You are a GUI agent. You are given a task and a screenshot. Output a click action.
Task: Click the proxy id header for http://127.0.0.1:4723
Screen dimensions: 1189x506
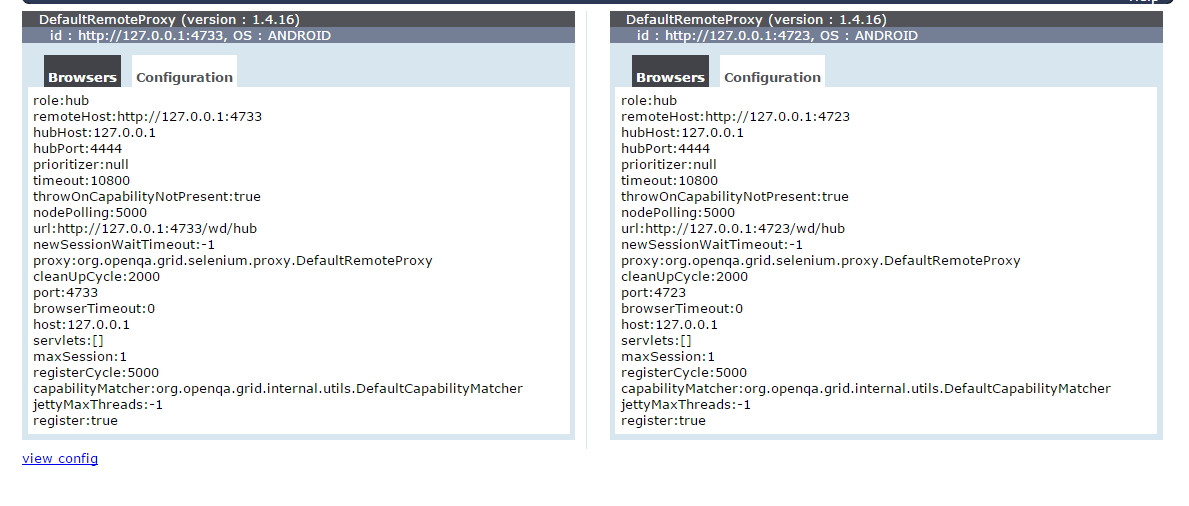886,35
